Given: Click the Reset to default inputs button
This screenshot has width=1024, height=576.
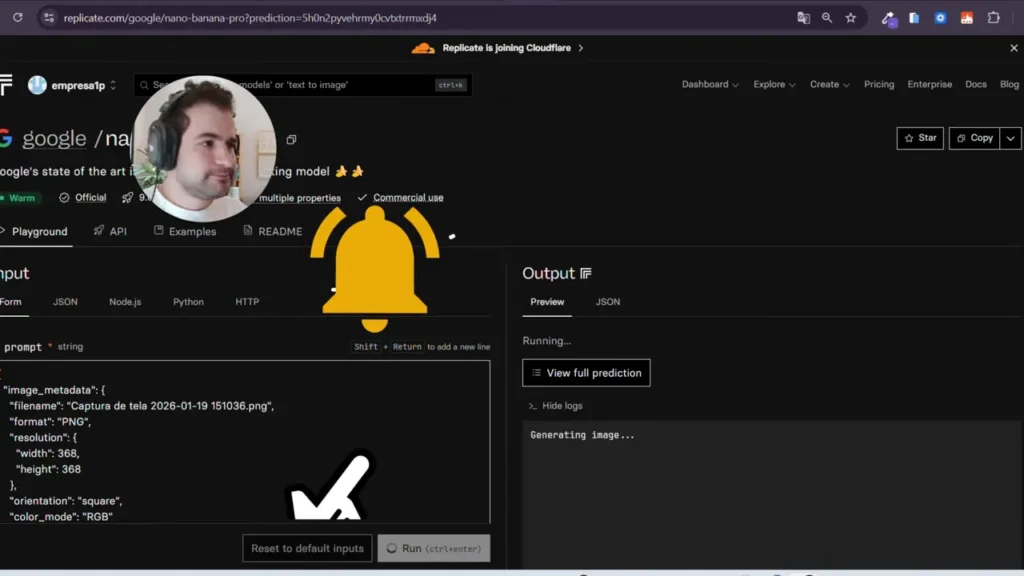Looking at the screenshot, I should (307, 548).
